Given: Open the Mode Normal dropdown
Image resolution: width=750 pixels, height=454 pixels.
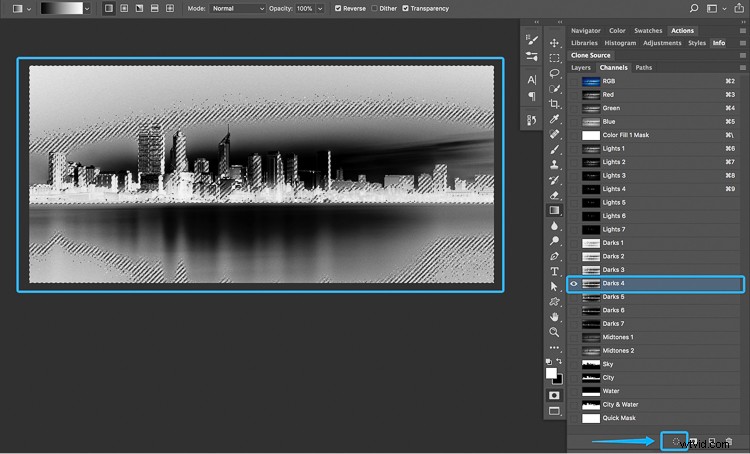Looking at the screenshot, I should pos(237,9).
